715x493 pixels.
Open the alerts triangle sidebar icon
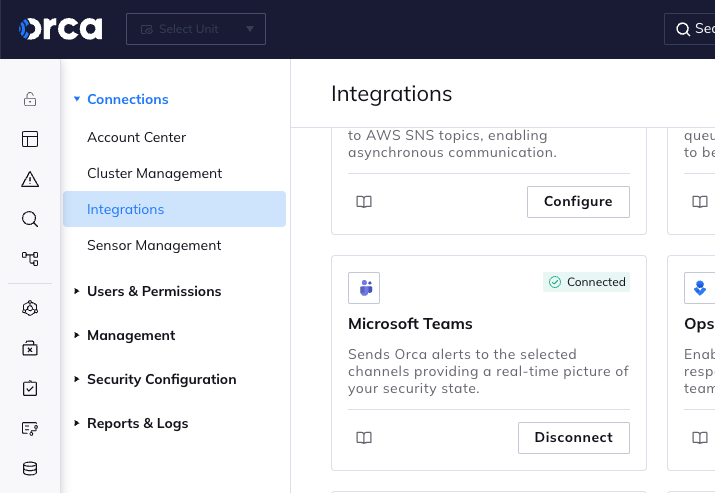tap(30, 179)
